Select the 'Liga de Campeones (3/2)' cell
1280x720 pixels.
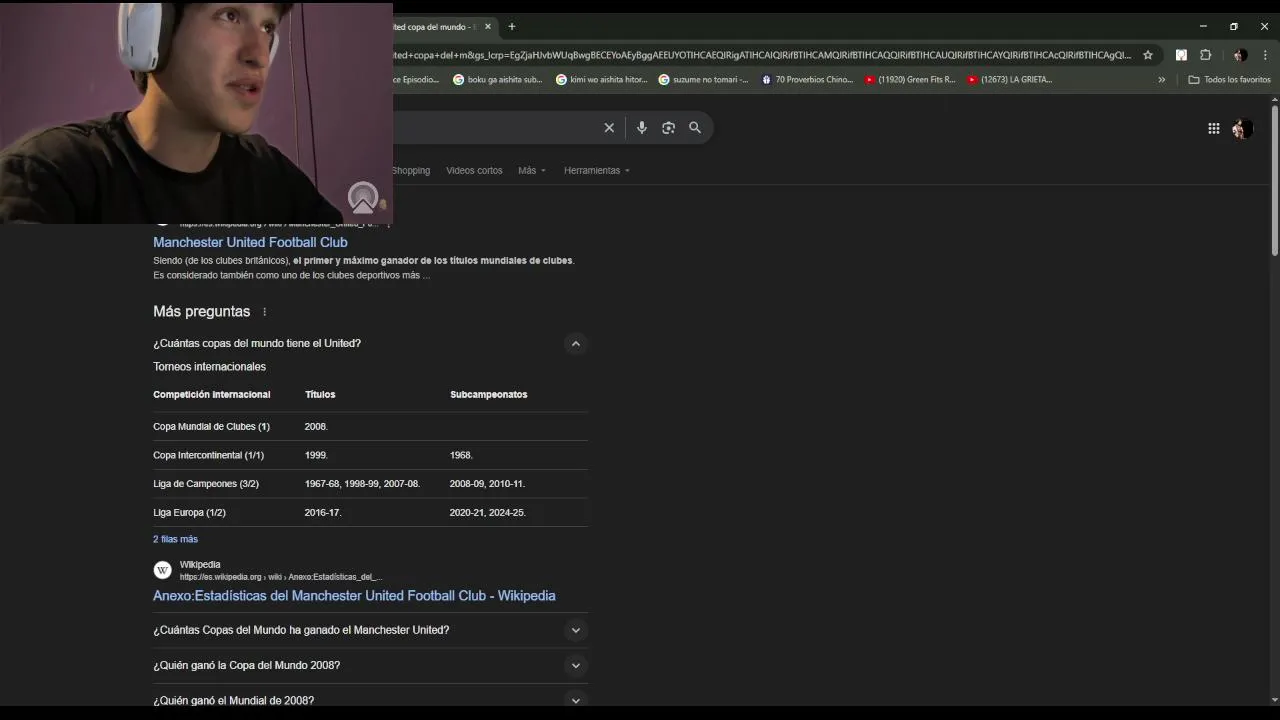[206, 484]
